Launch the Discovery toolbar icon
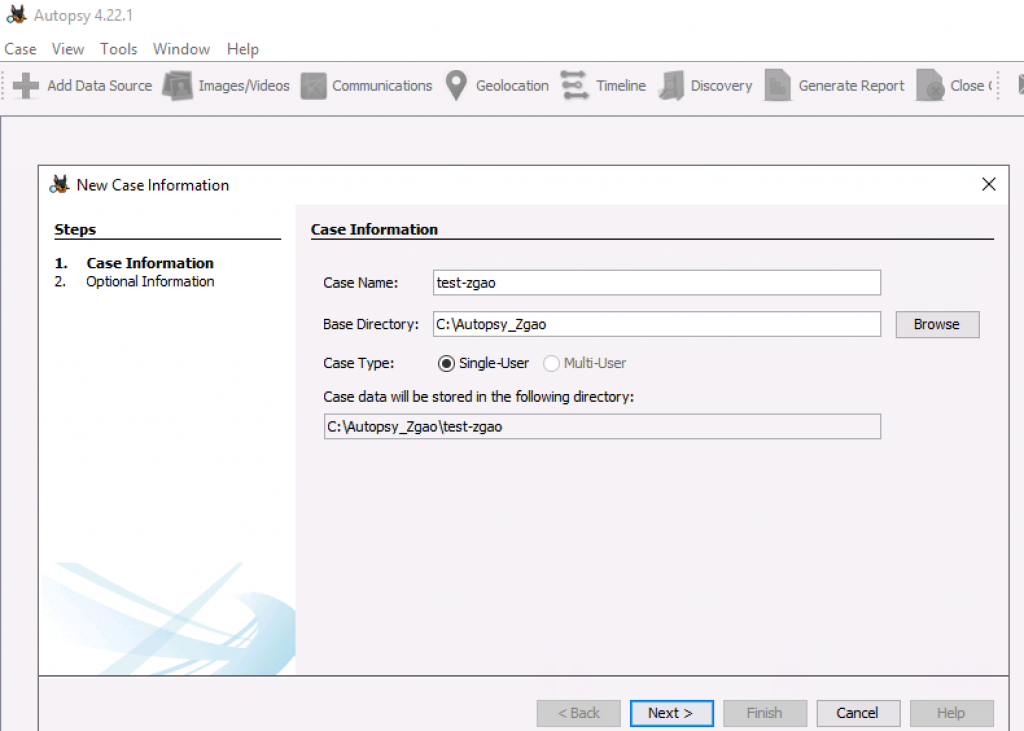 [x=672, y=86]
